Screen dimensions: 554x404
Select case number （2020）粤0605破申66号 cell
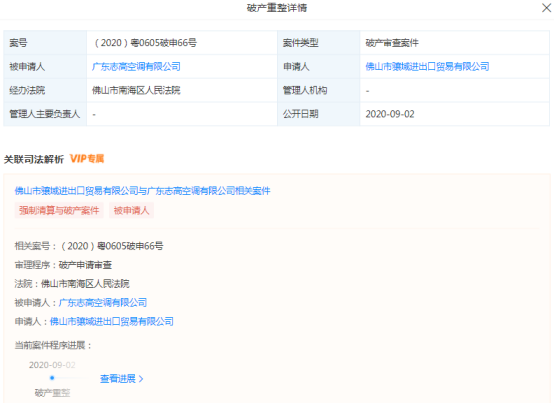[182, 43]
